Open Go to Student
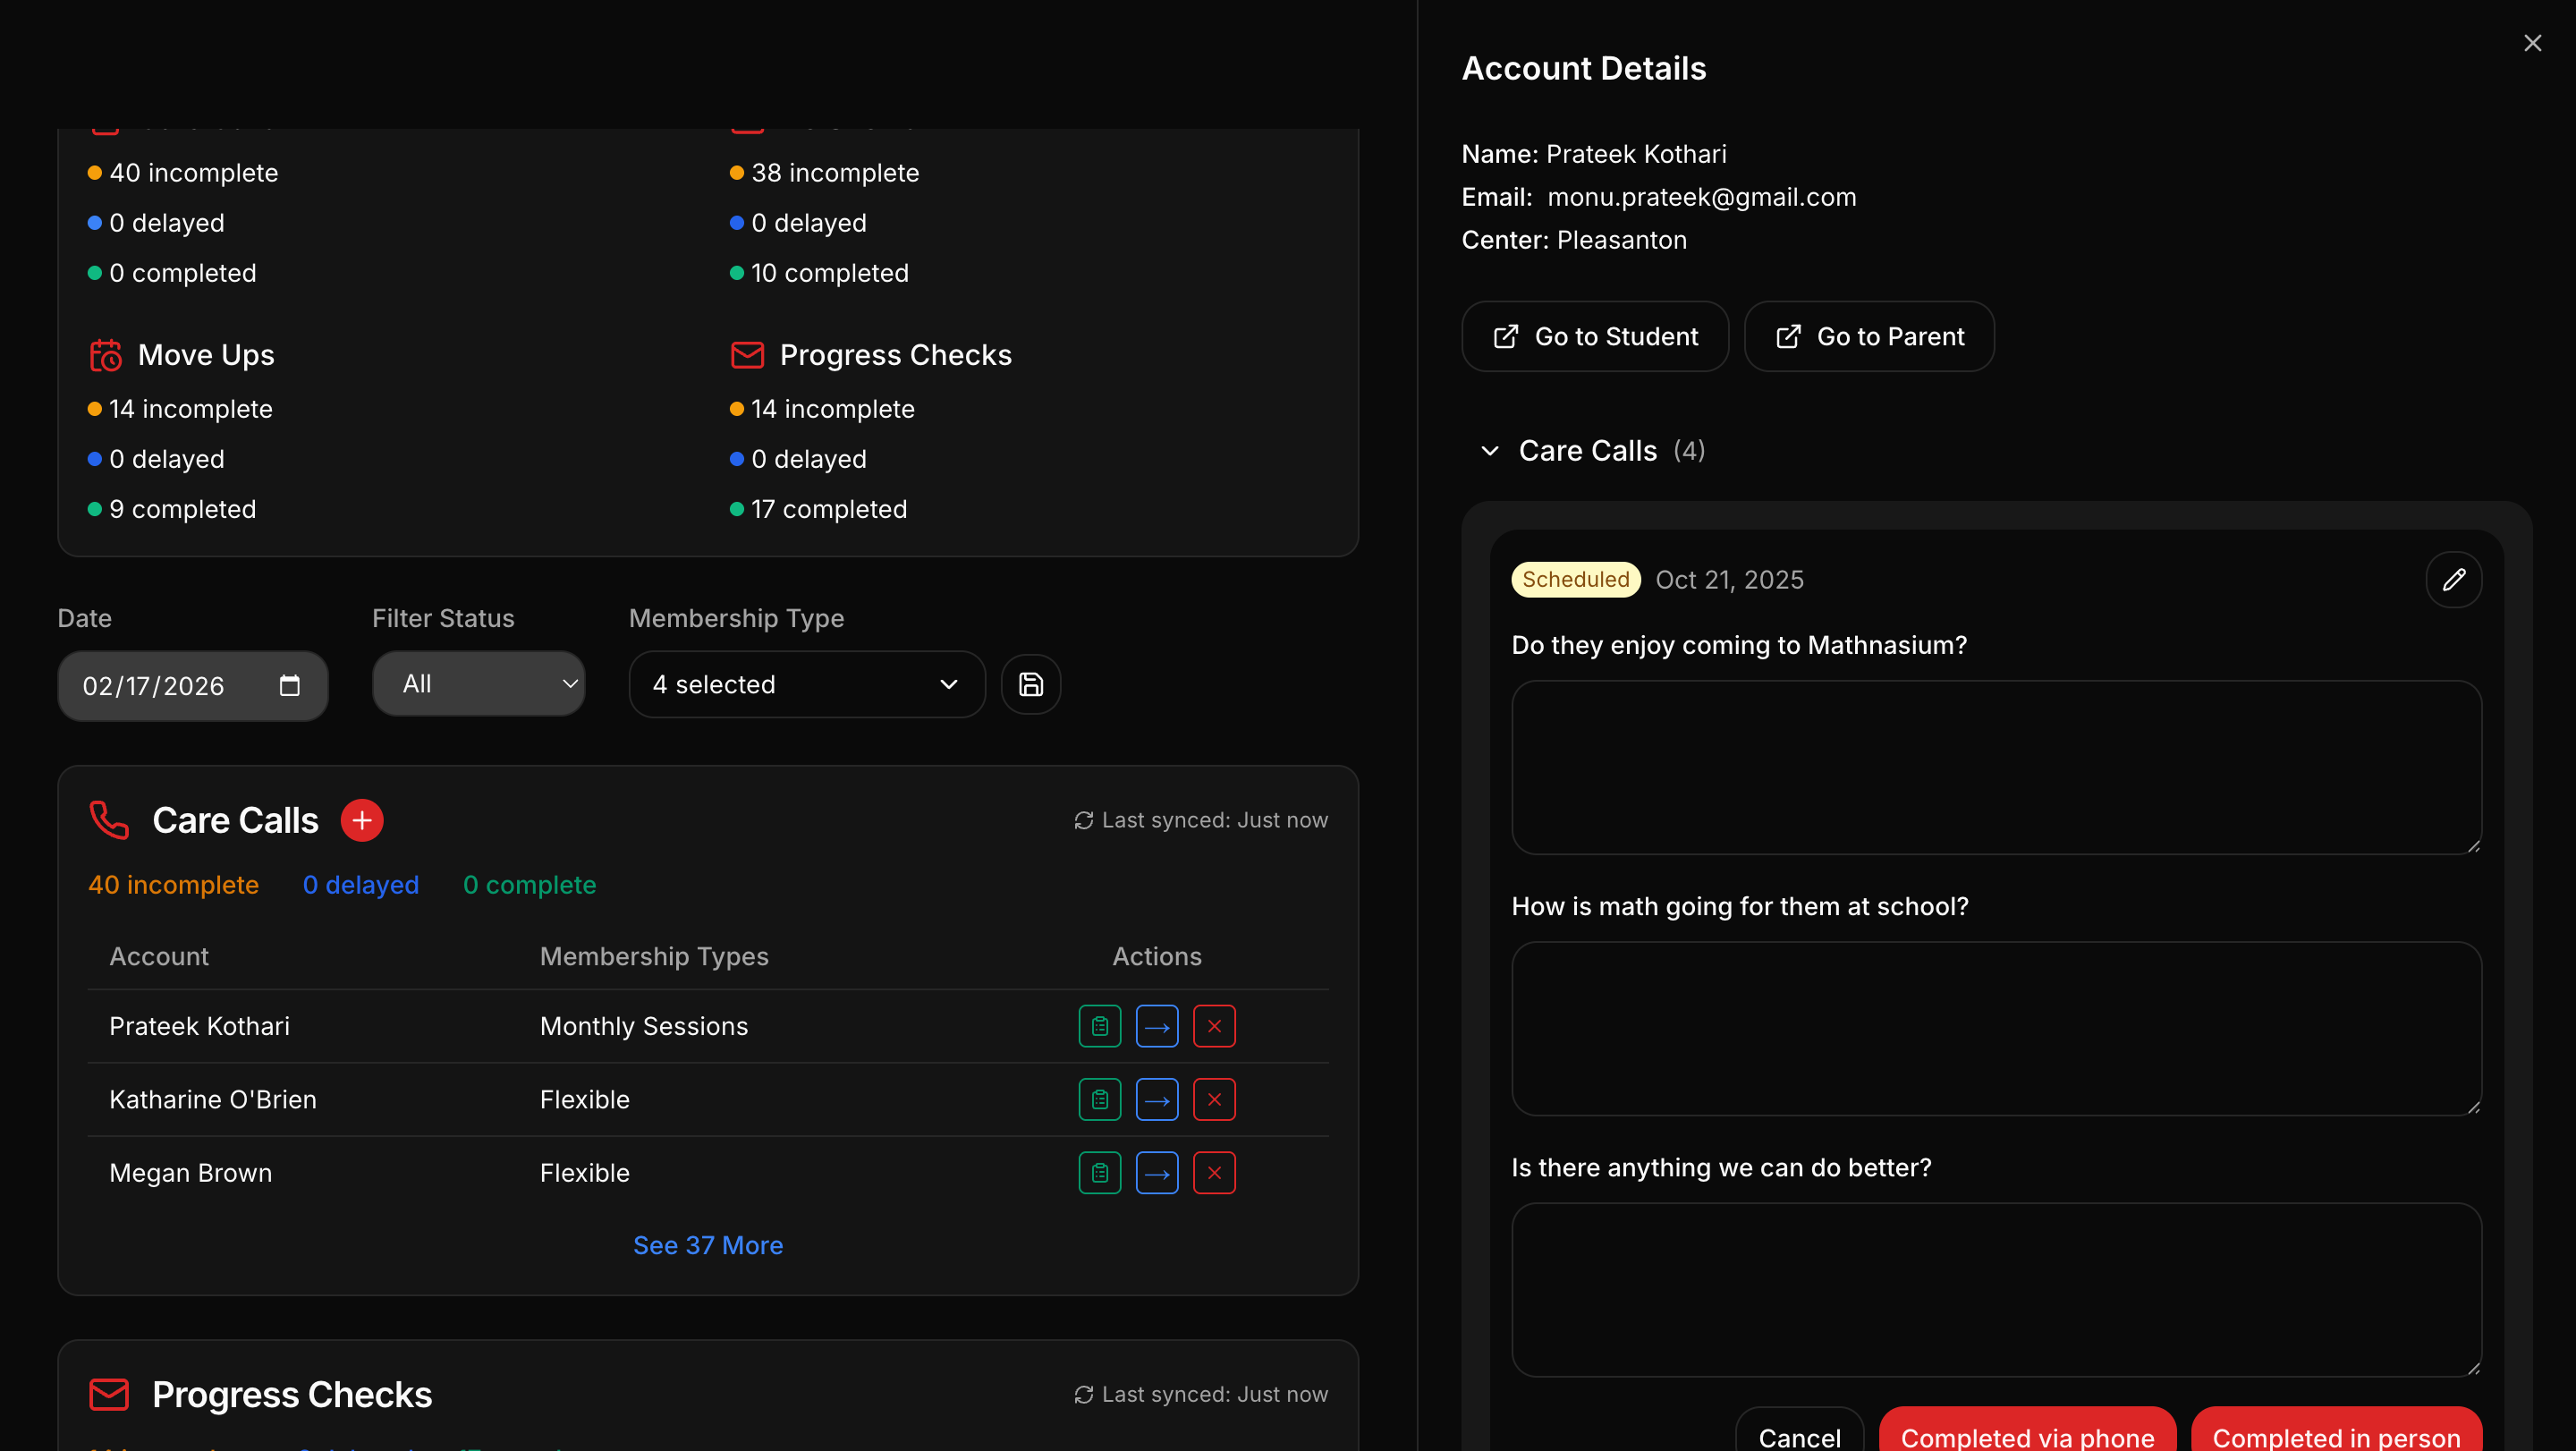Viewport: 2576px width, 1451px height. 1594,336
